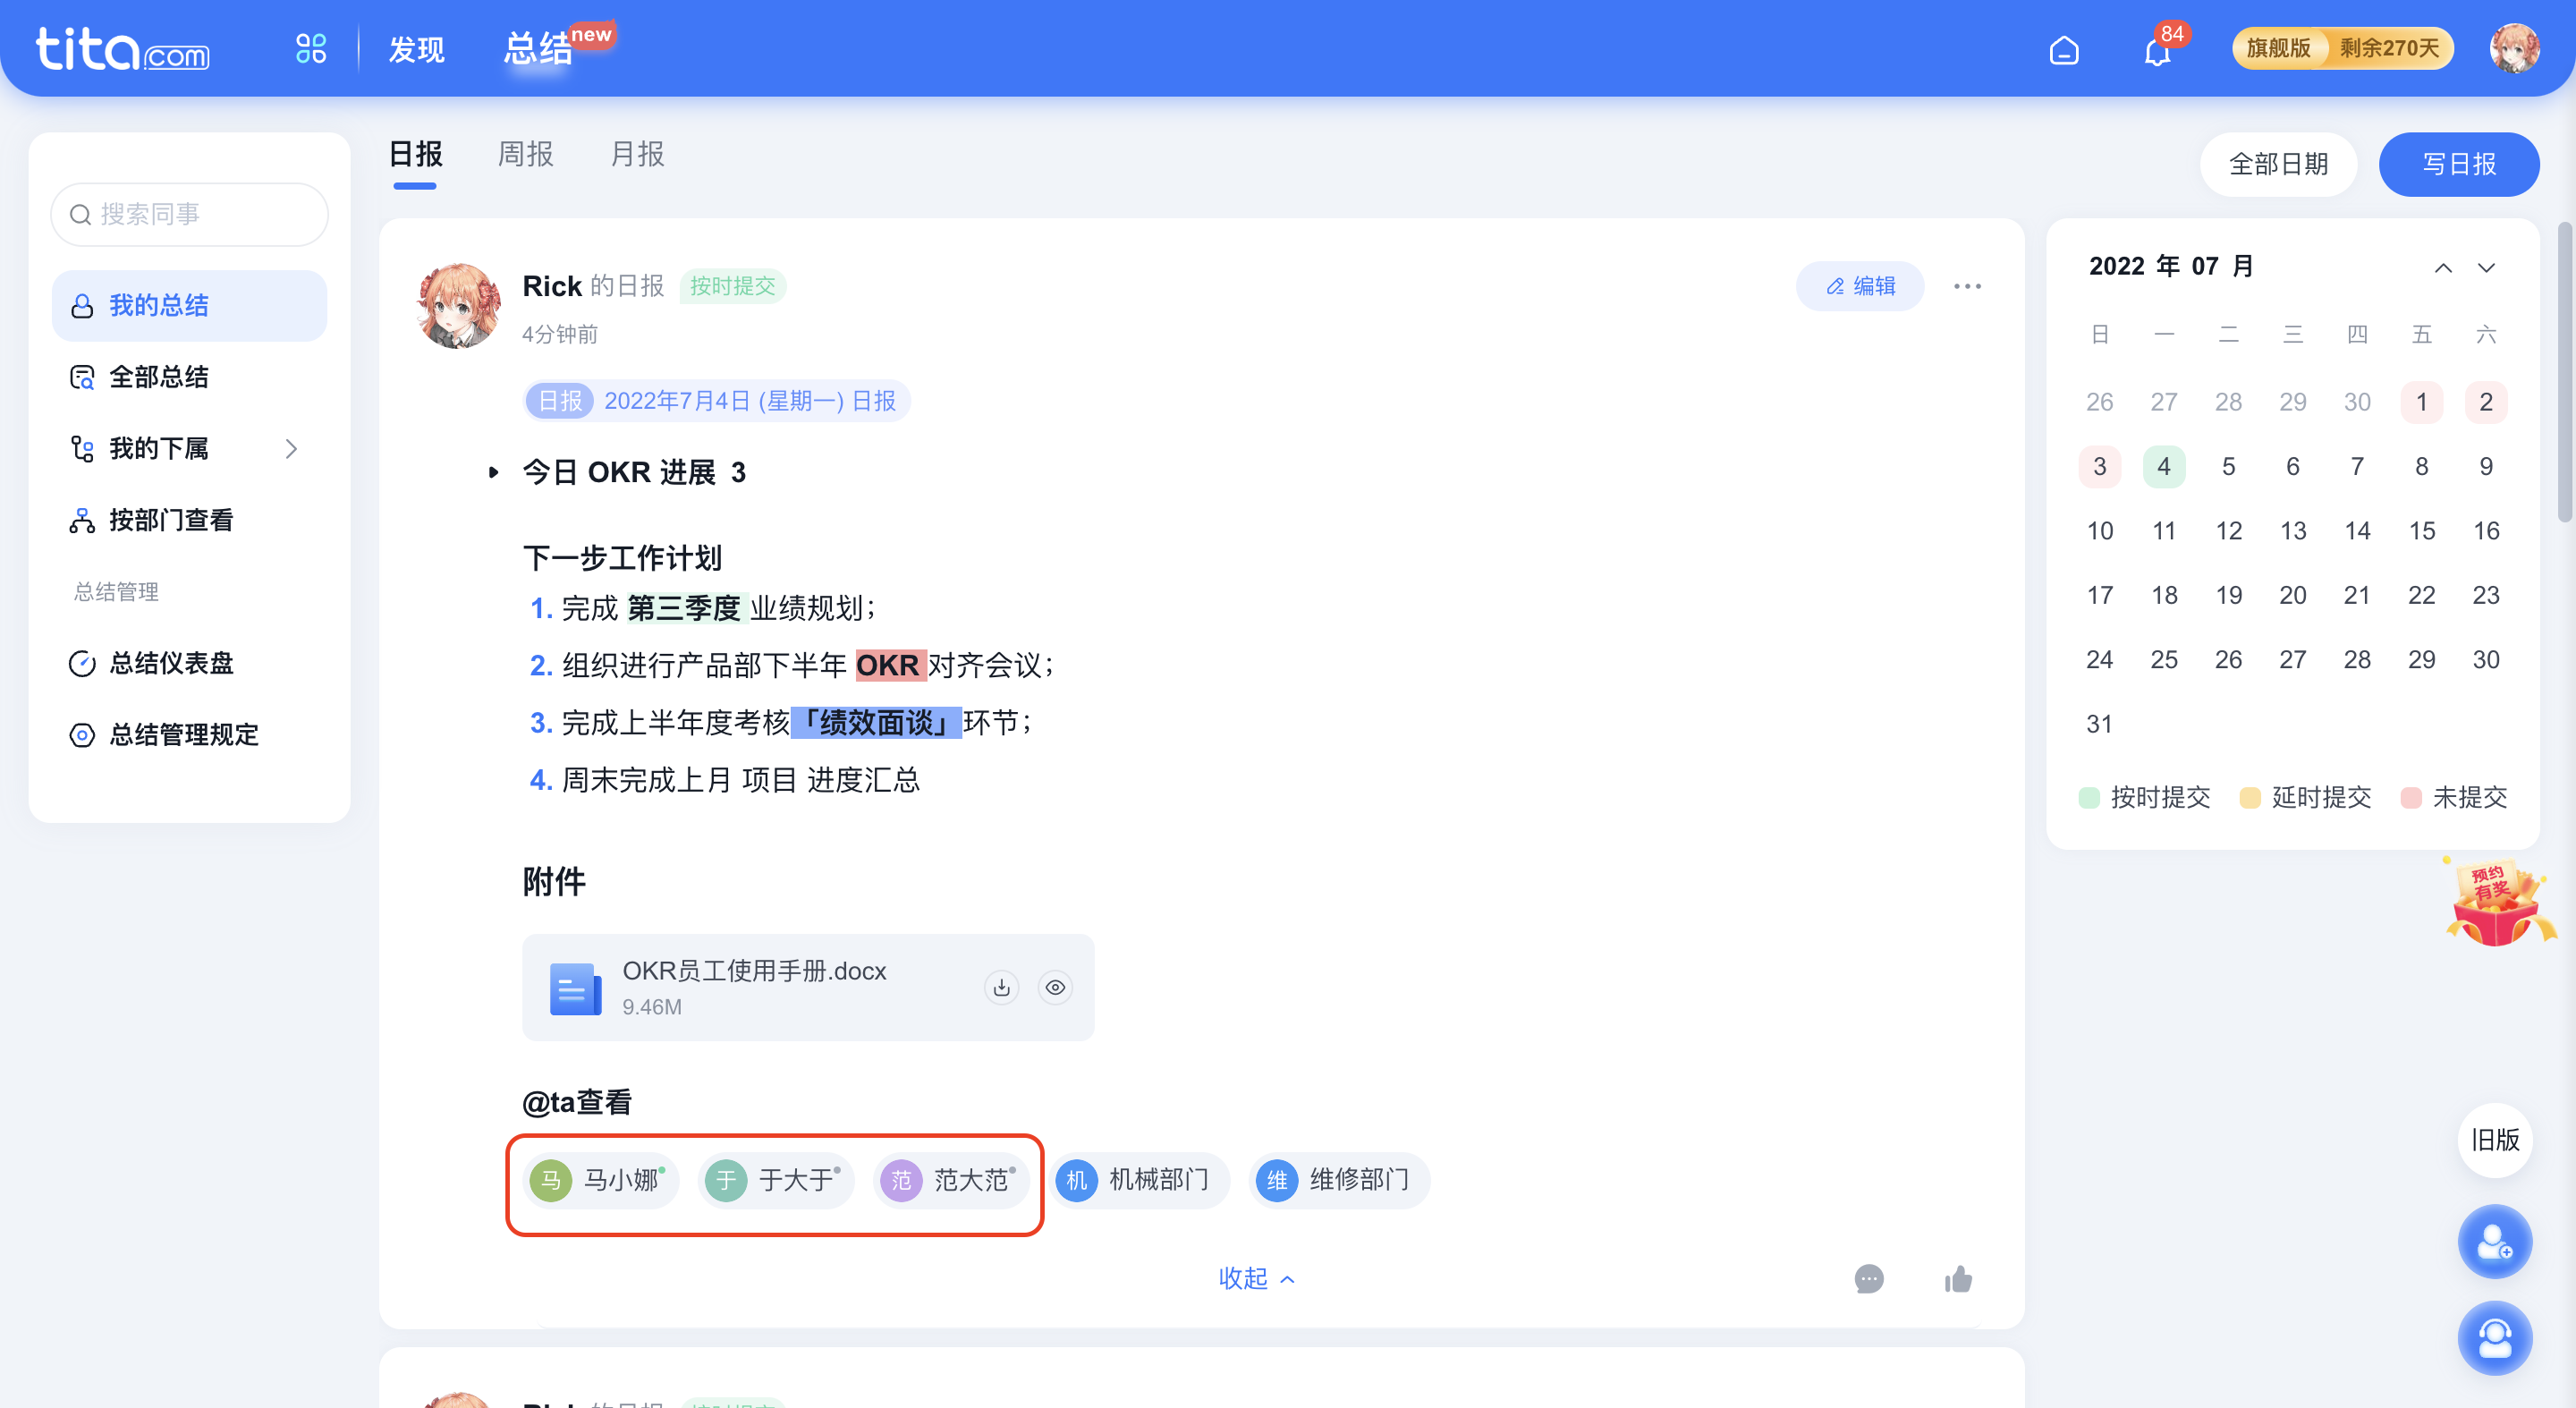
Task: Go to home via house icon
Action: point(2064,49)
